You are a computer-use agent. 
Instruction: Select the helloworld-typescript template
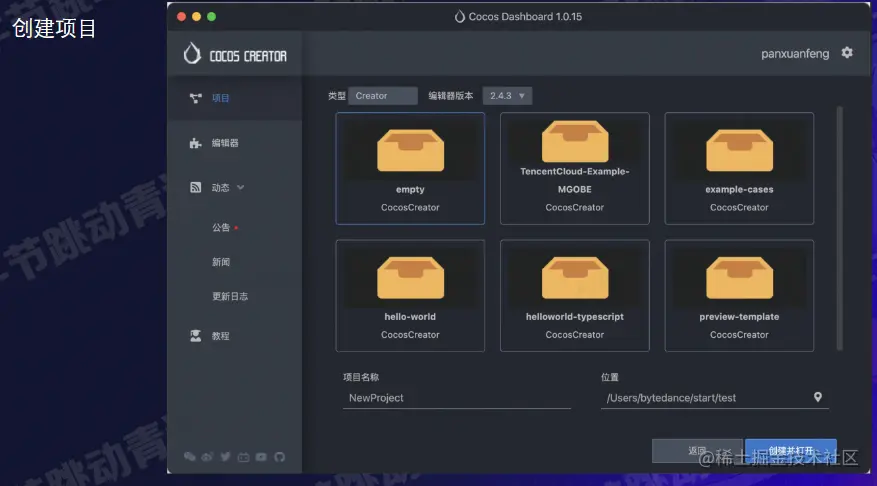(x=574, y=296)
